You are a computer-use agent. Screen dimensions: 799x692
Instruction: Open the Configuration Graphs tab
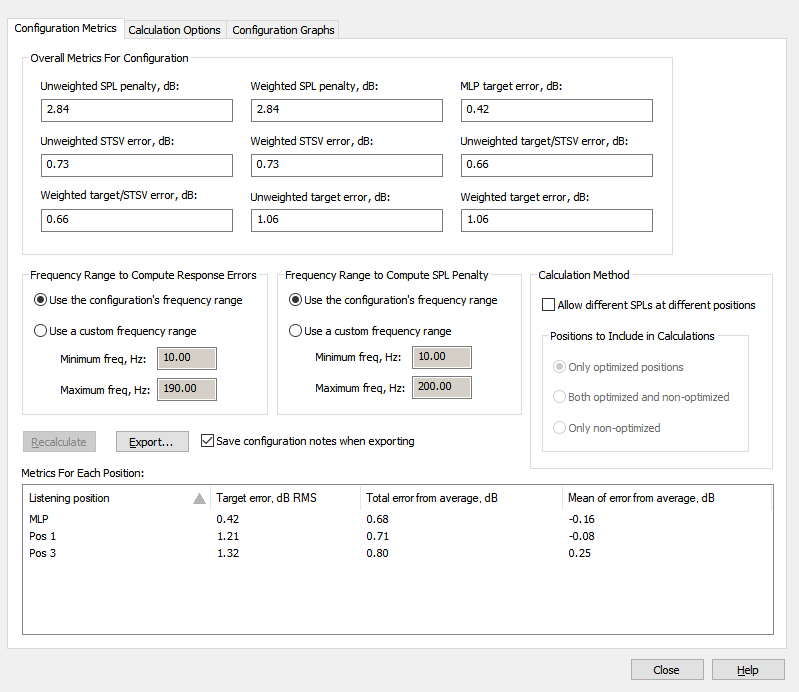click(283, 30)
